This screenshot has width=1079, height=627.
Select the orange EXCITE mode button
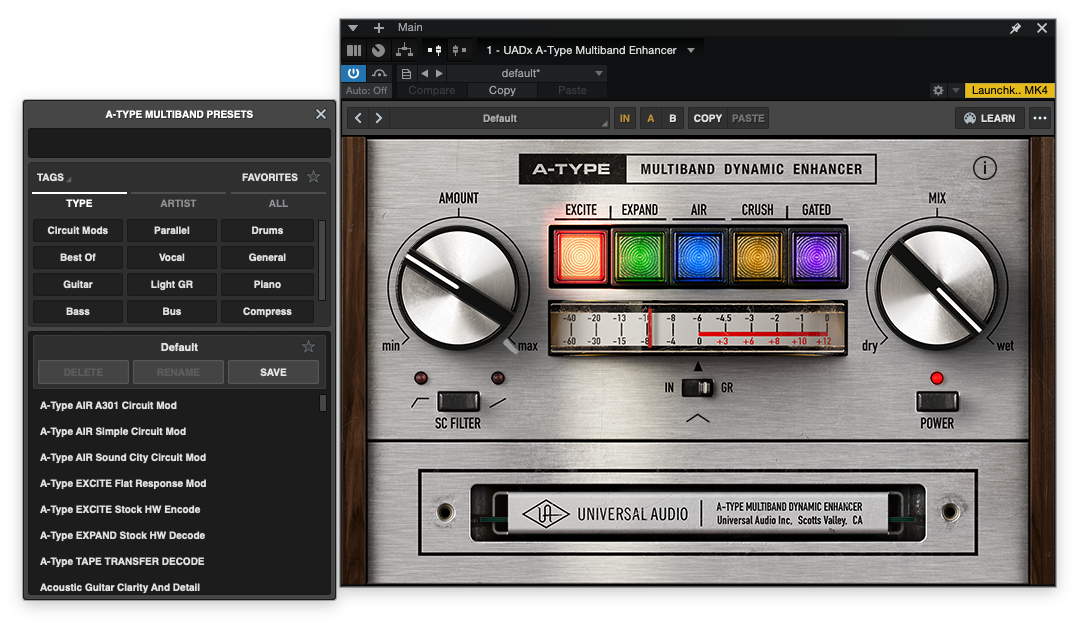(580, 257)
